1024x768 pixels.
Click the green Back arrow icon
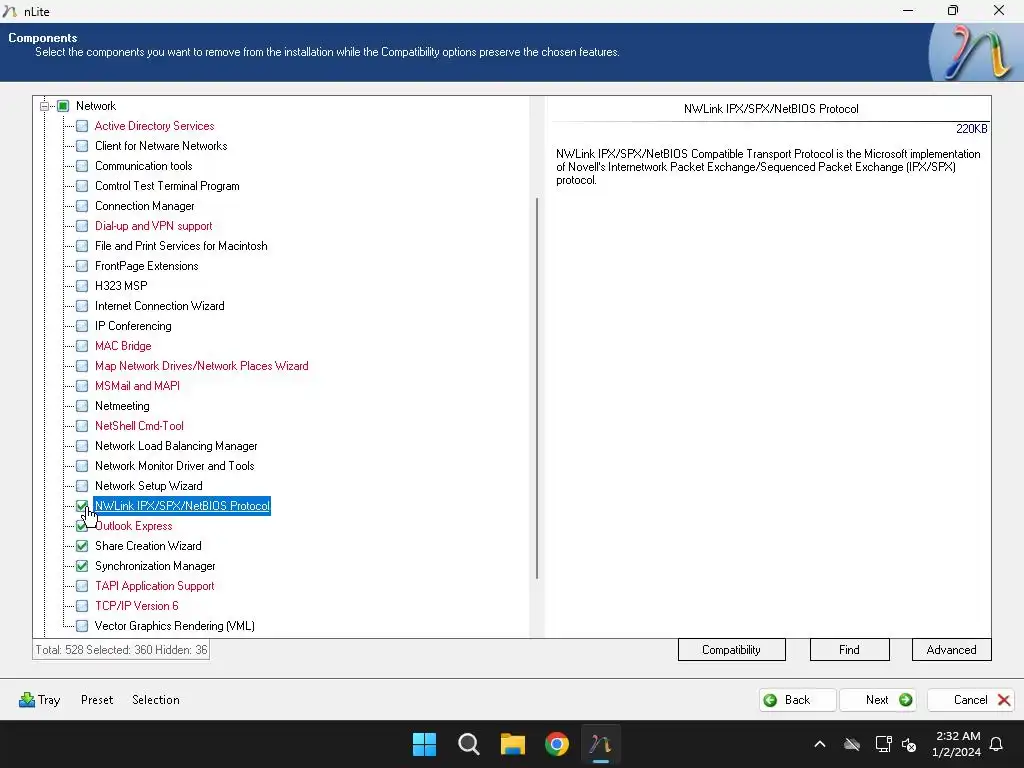pyautogui.click(x=770, y=700)
